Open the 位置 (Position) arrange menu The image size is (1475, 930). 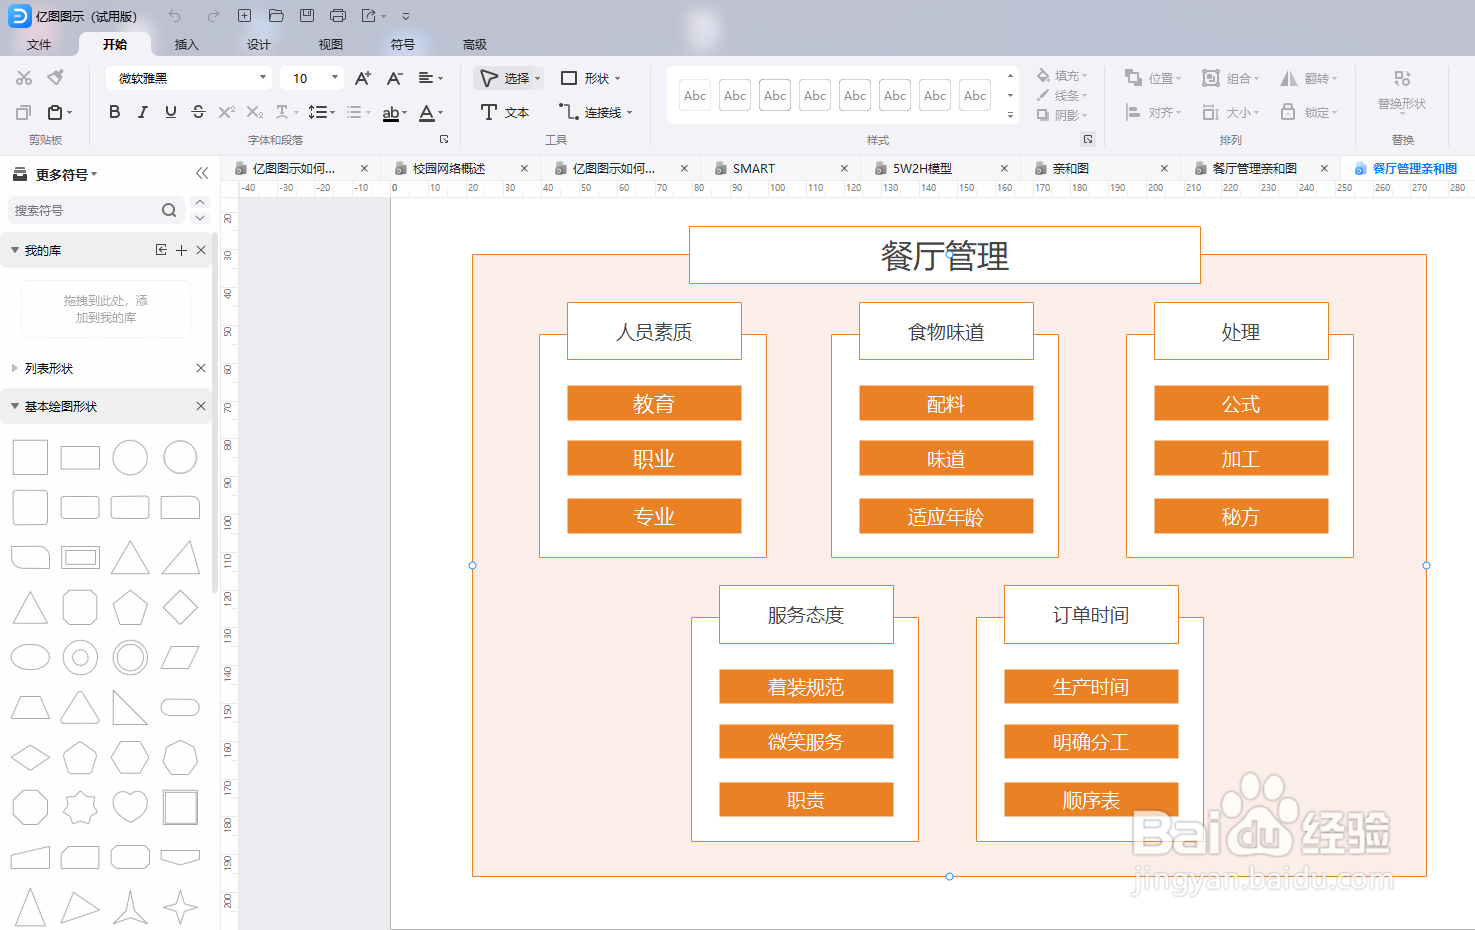[1153, 78]
